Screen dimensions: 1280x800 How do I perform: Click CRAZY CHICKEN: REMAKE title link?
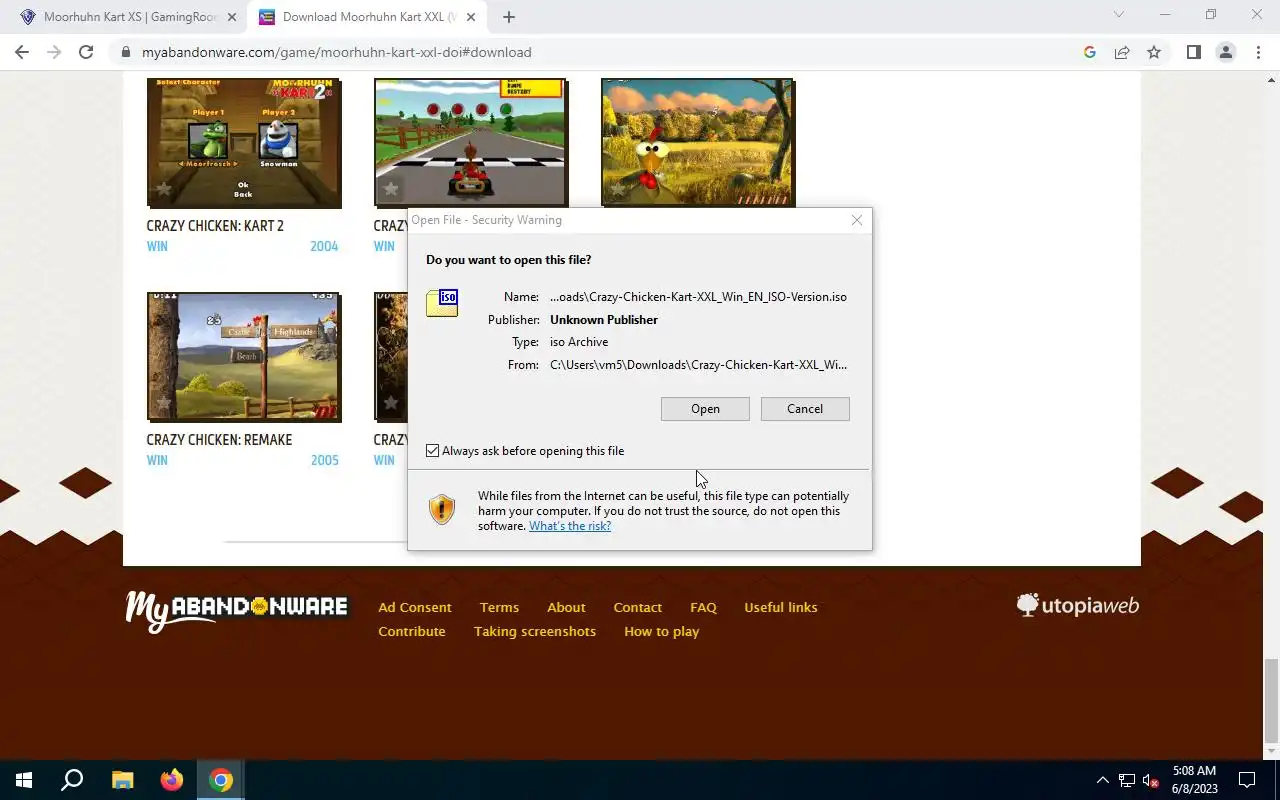[219, 440]
